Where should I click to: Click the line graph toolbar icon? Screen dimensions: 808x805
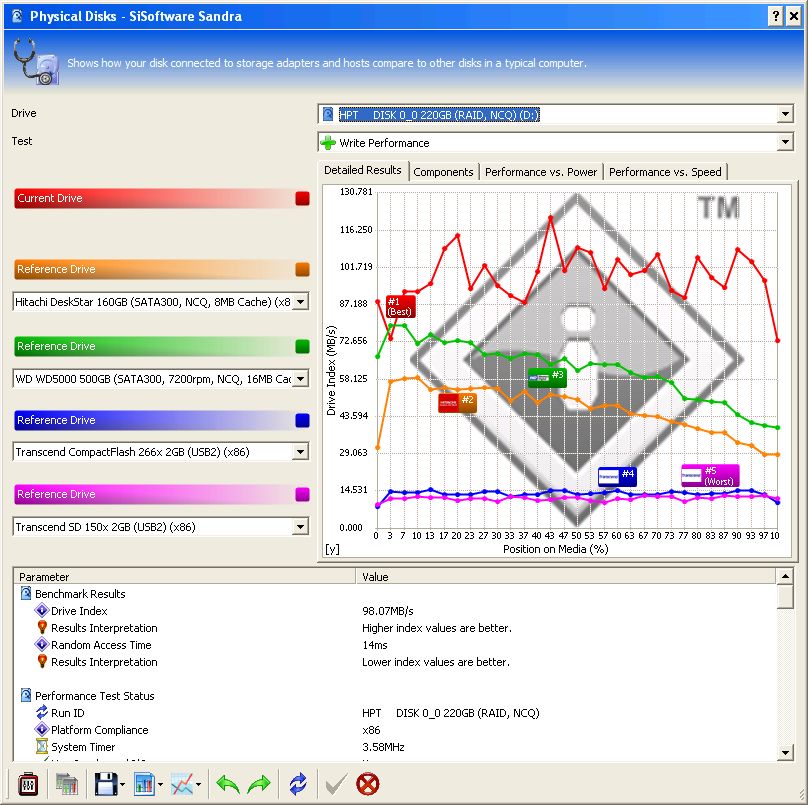[x=182, y=784]
